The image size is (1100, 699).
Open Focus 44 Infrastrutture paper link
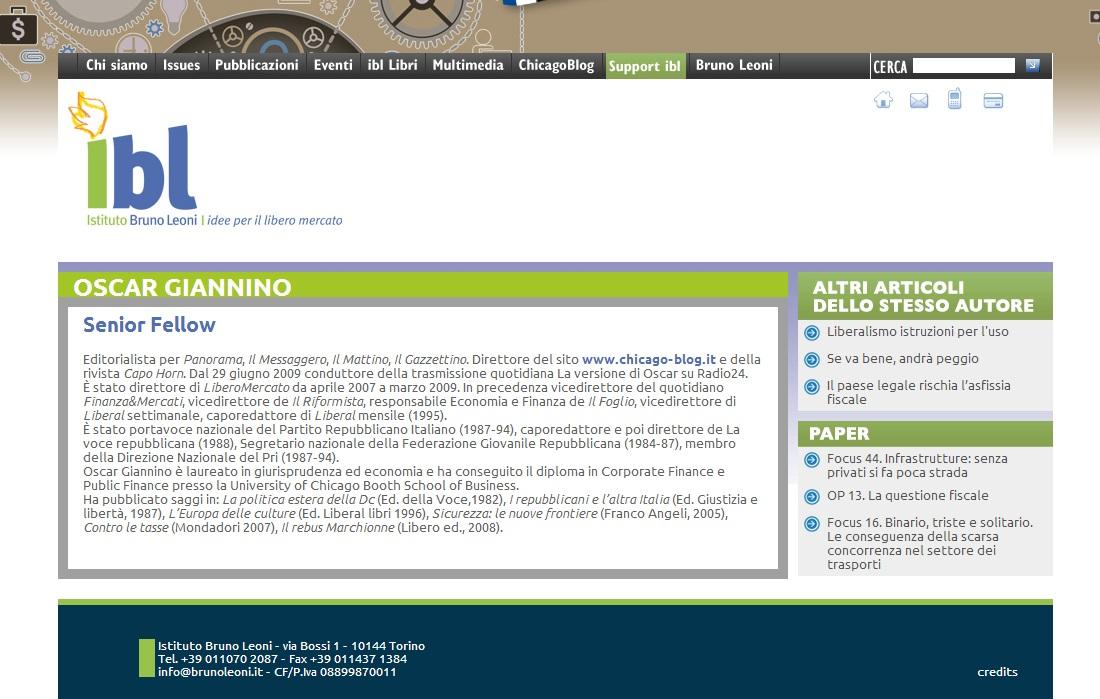[x=916, y=465]
